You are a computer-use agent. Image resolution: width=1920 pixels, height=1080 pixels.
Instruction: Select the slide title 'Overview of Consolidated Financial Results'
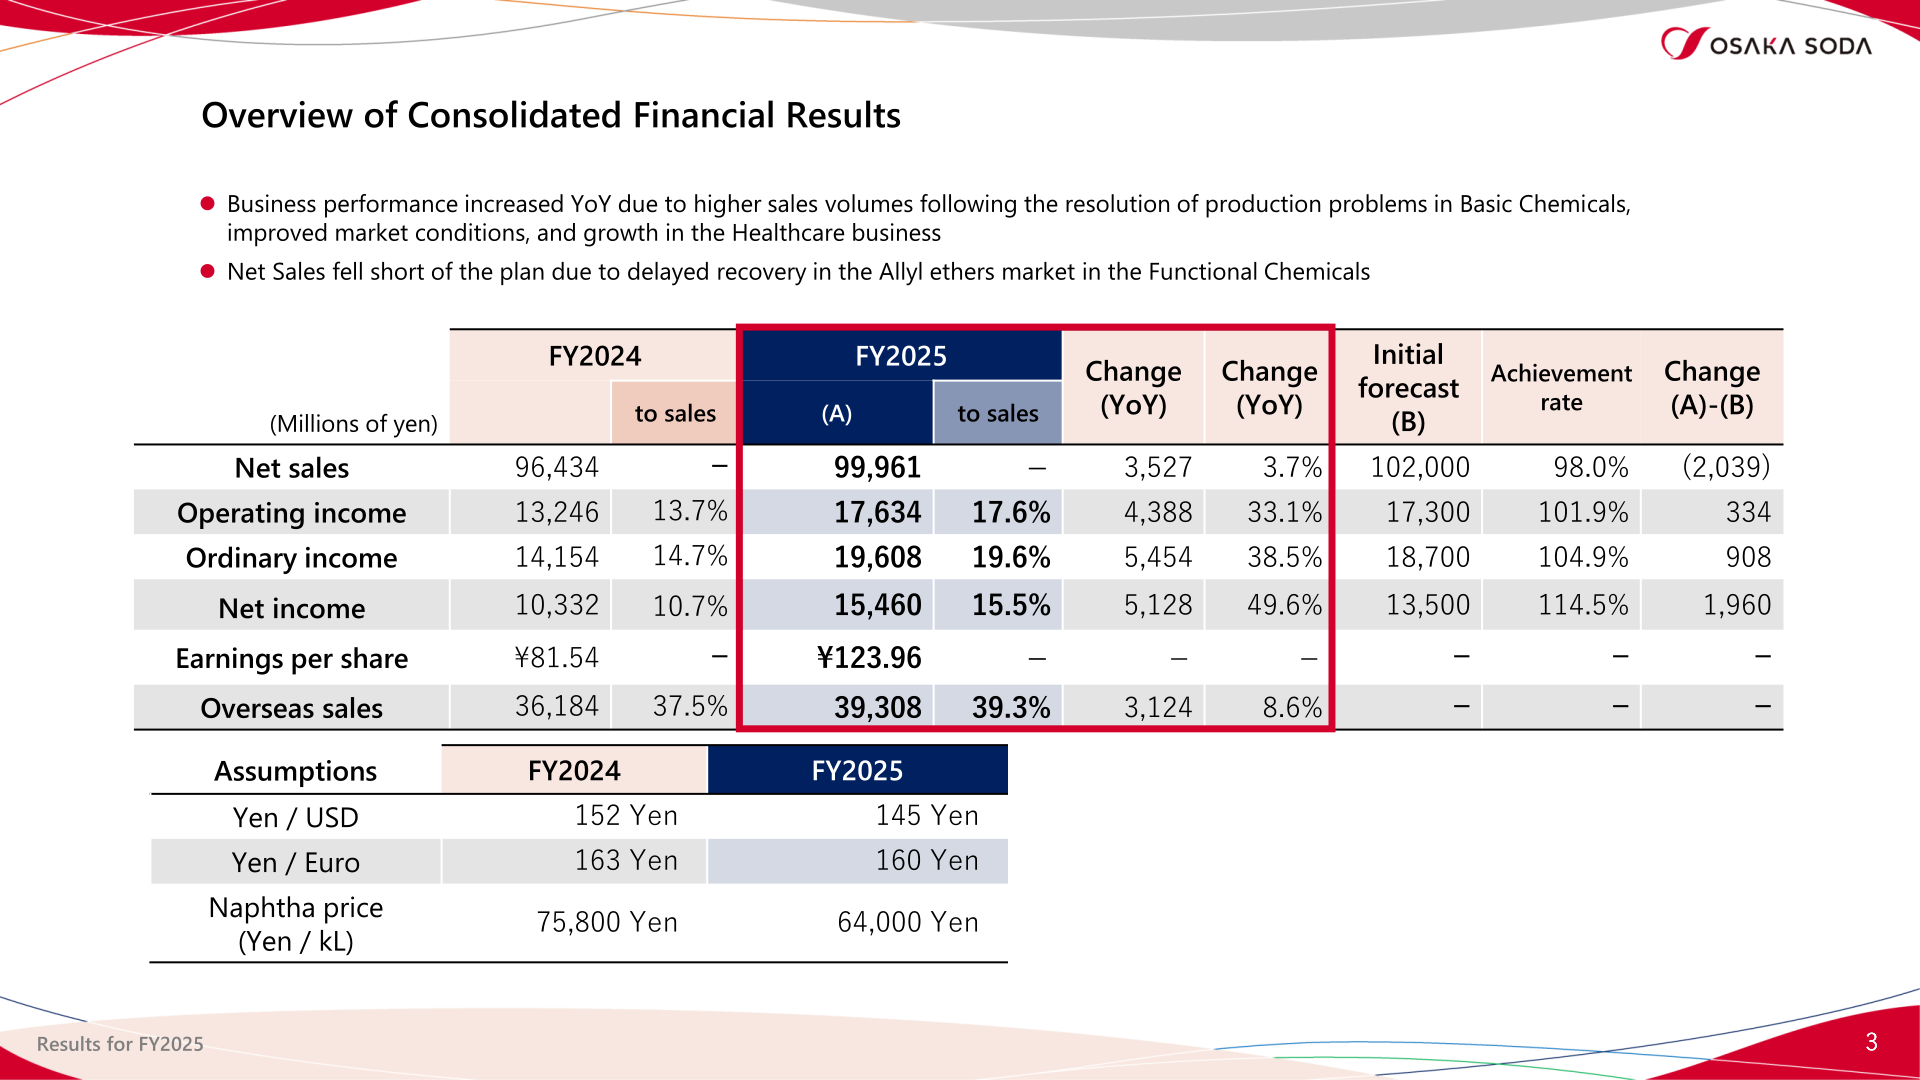[551, 115]
